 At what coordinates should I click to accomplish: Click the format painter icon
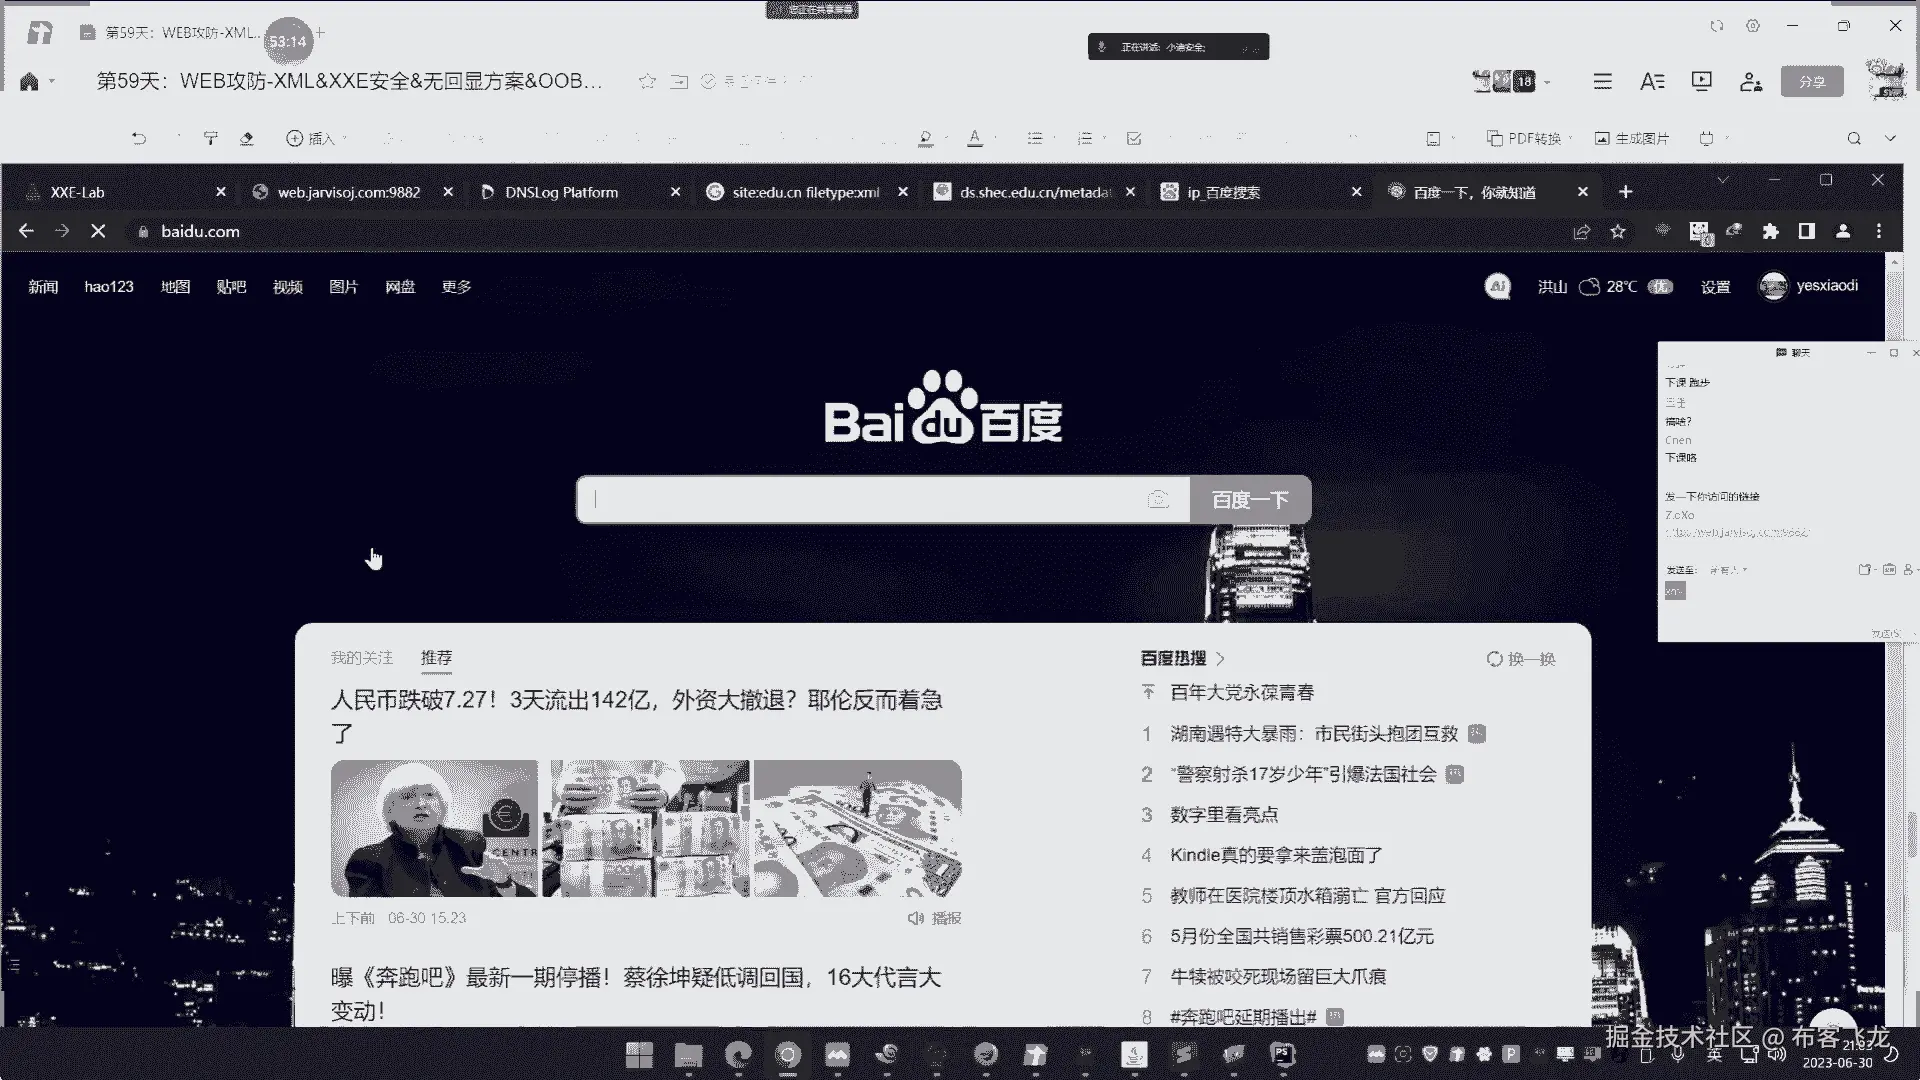coord(210,139)
